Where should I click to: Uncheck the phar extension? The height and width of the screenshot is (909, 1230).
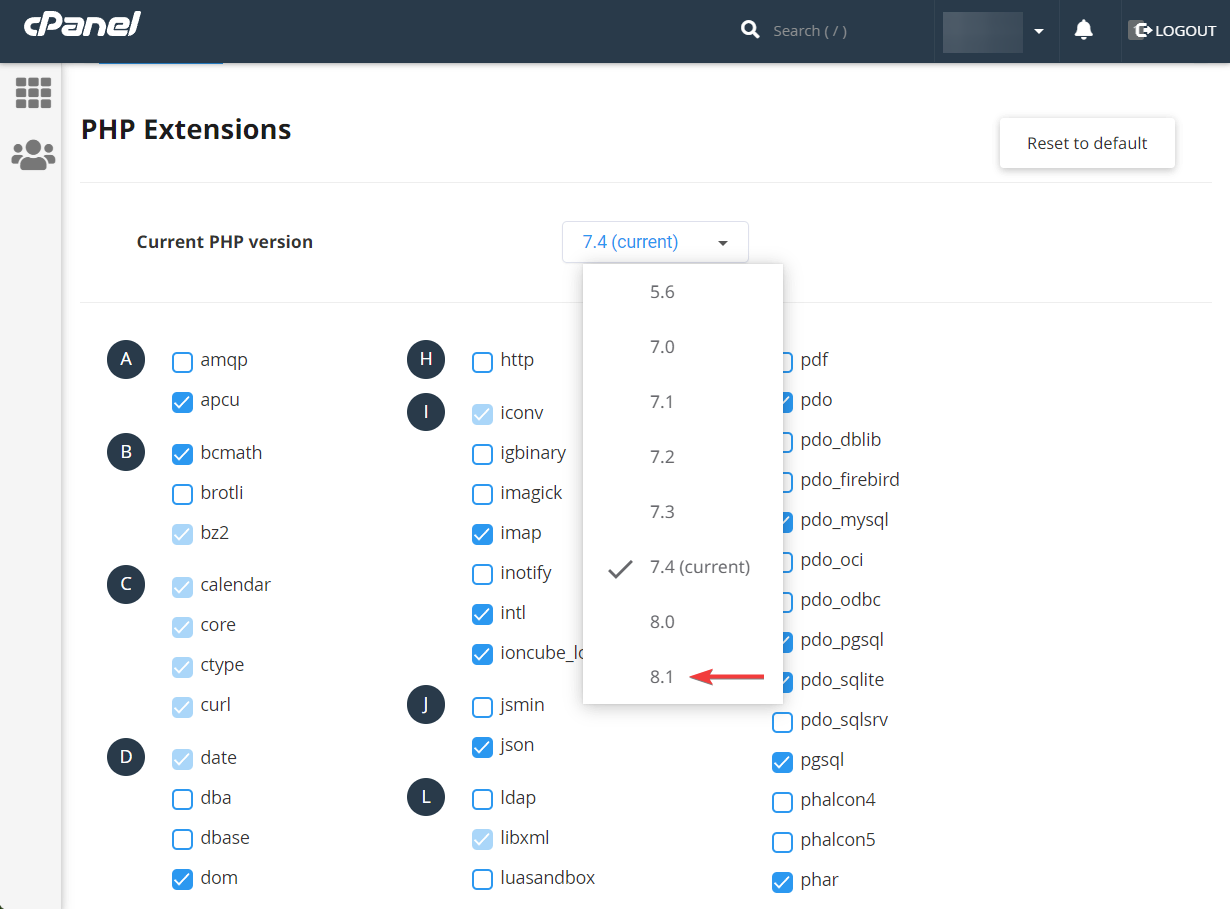pos(782,882)
